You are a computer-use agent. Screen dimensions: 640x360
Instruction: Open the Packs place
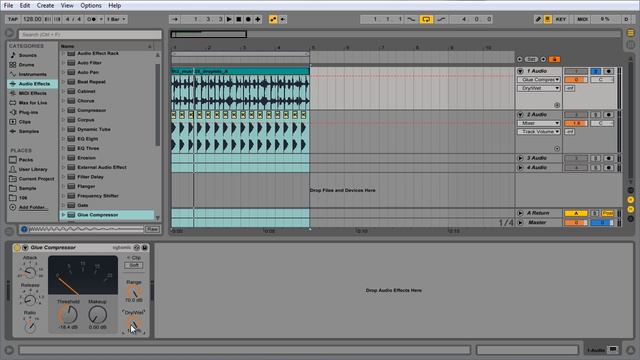[x=26, y=160]
